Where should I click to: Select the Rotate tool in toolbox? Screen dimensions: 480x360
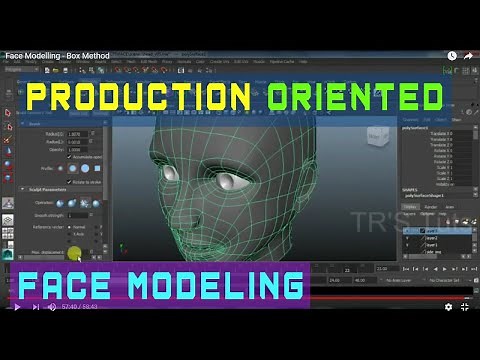8,165
